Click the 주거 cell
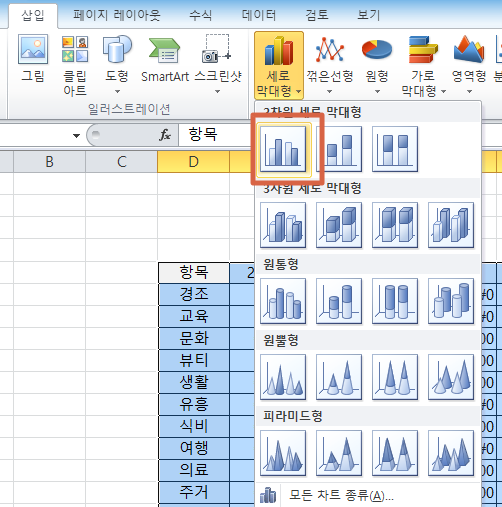 point(194,492)
